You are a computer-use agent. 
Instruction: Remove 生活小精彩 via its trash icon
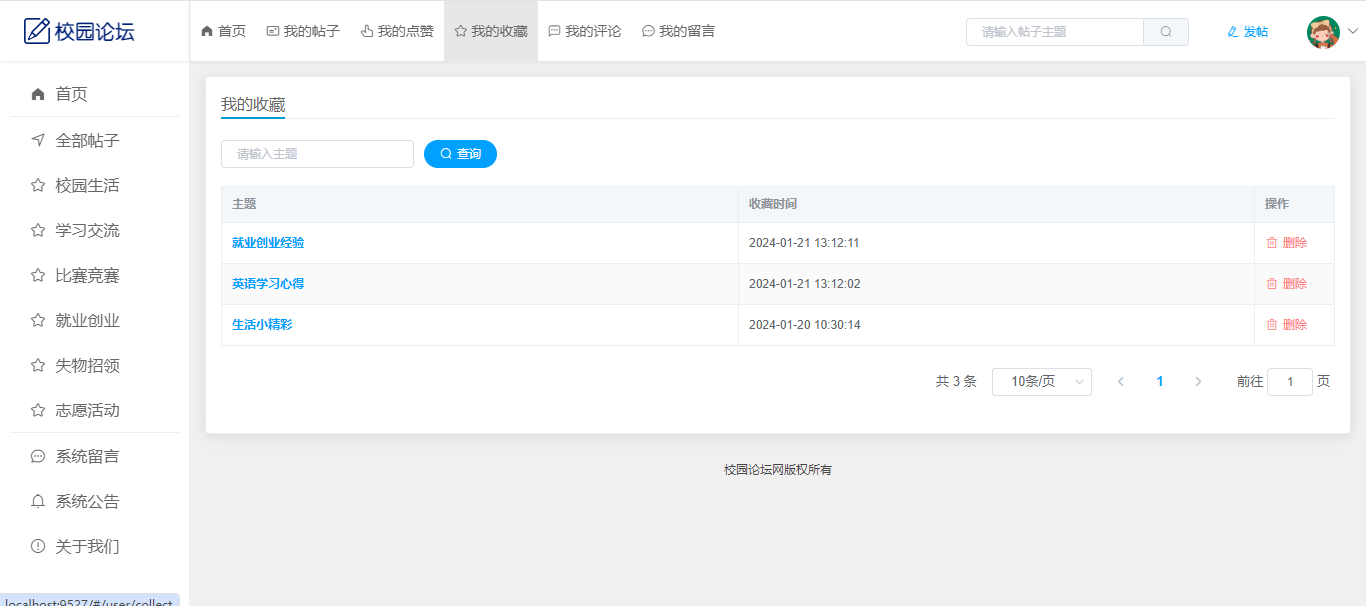point(1272,325)
